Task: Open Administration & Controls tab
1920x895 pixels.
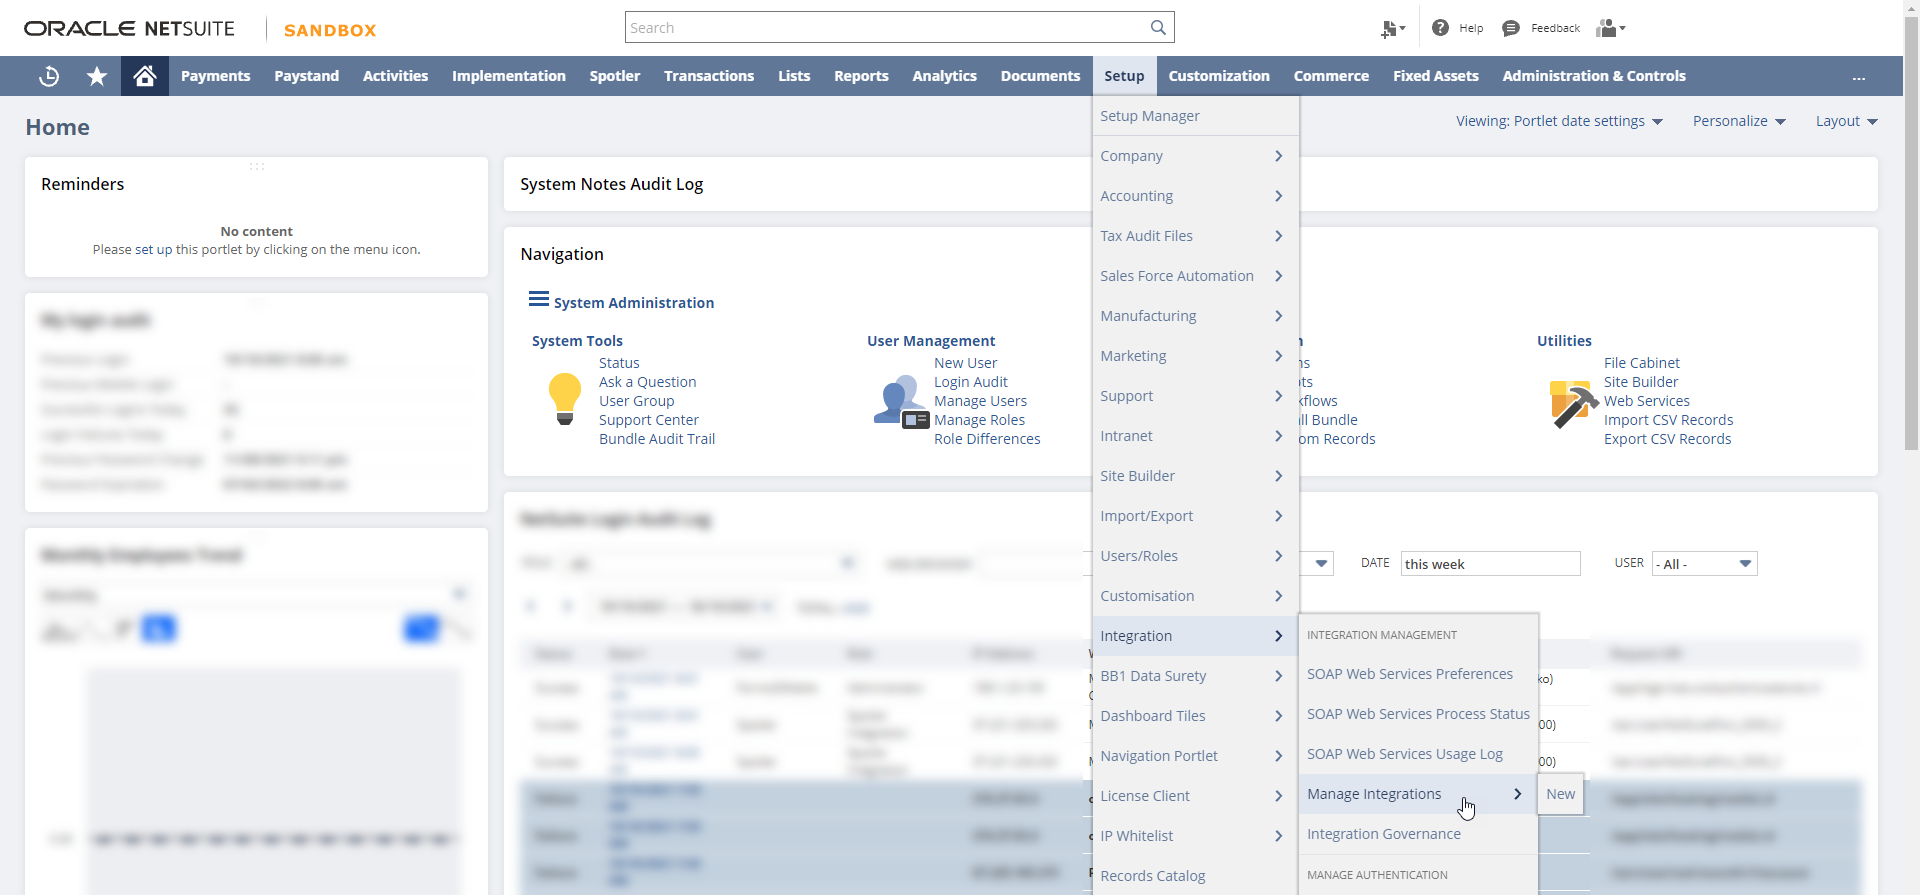Action: point(1593,76)
